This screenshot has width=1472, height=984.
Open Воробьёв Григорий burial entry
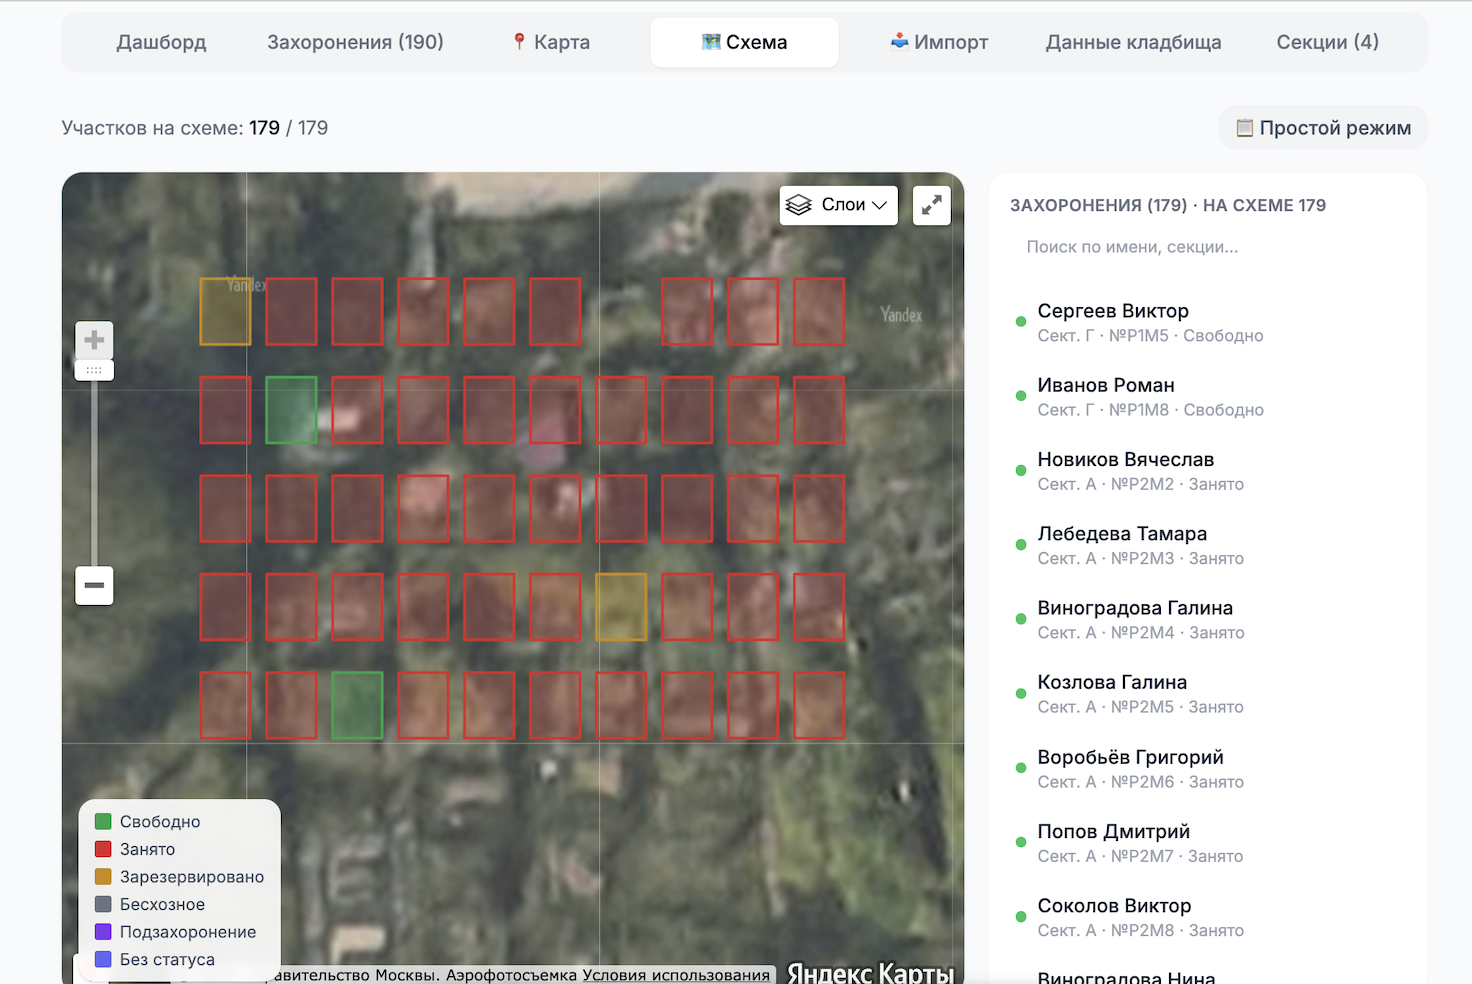pyautogui.click(x=1207, y=768)
